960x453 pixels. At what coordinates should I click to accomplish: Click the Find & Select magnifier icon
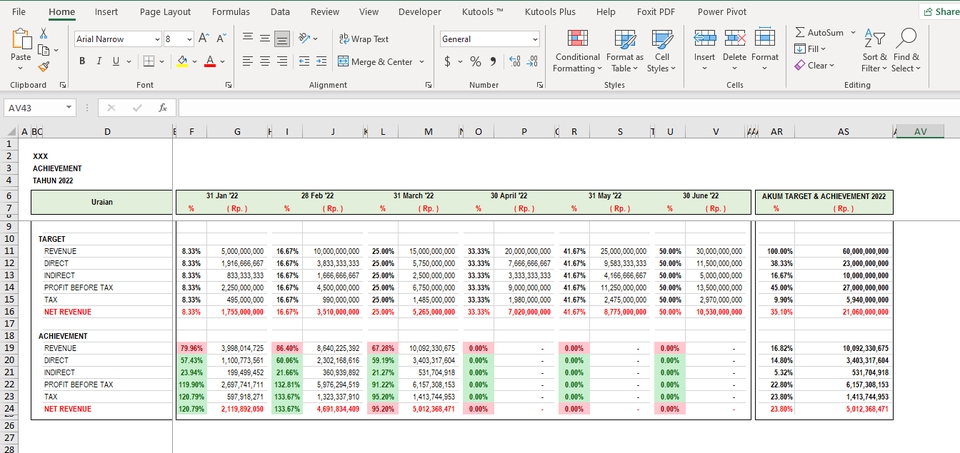[906, 39]
